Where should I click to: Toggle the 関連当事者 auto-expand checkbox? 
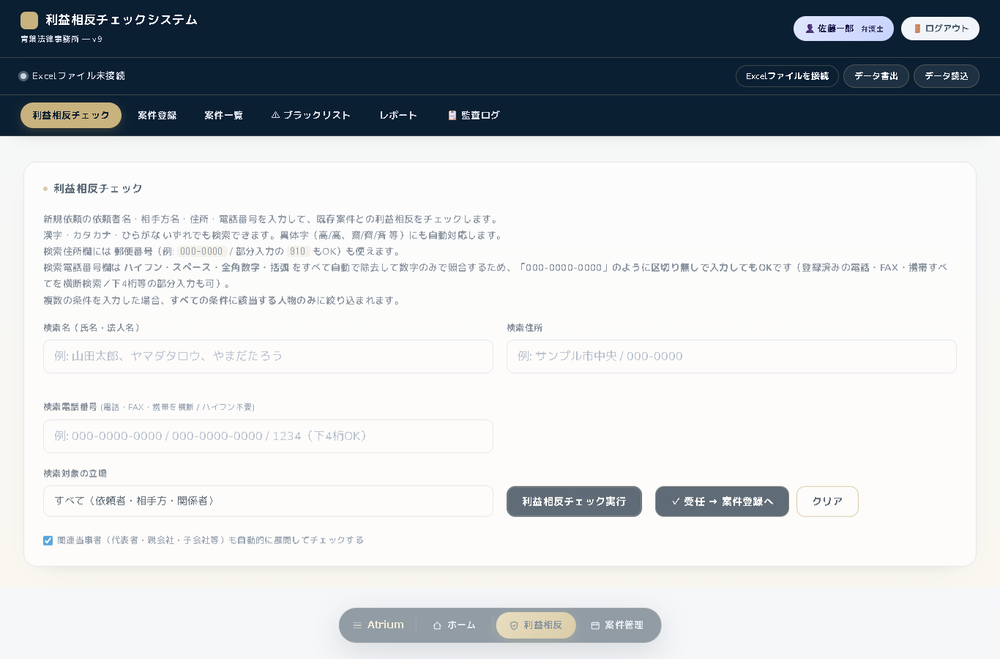pos(48,540)
